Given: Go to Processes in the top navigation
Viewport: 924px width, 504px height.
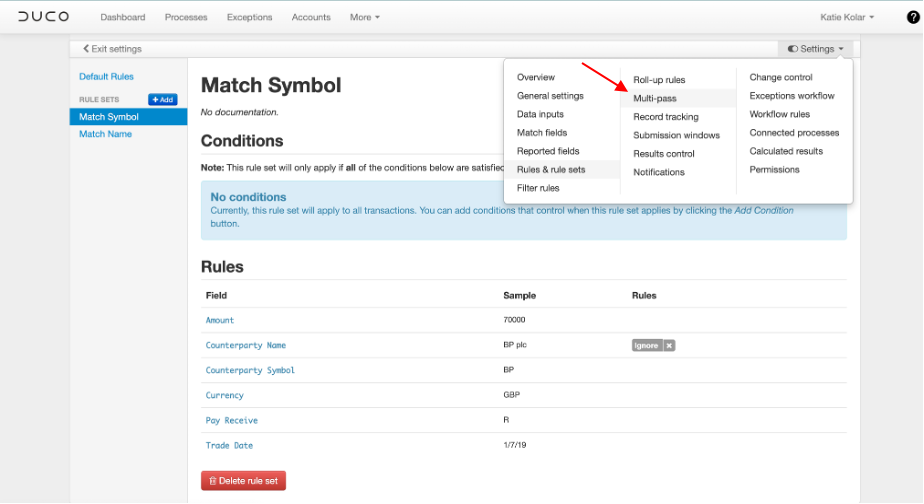Looking at the screenshot, I should 186,17.
